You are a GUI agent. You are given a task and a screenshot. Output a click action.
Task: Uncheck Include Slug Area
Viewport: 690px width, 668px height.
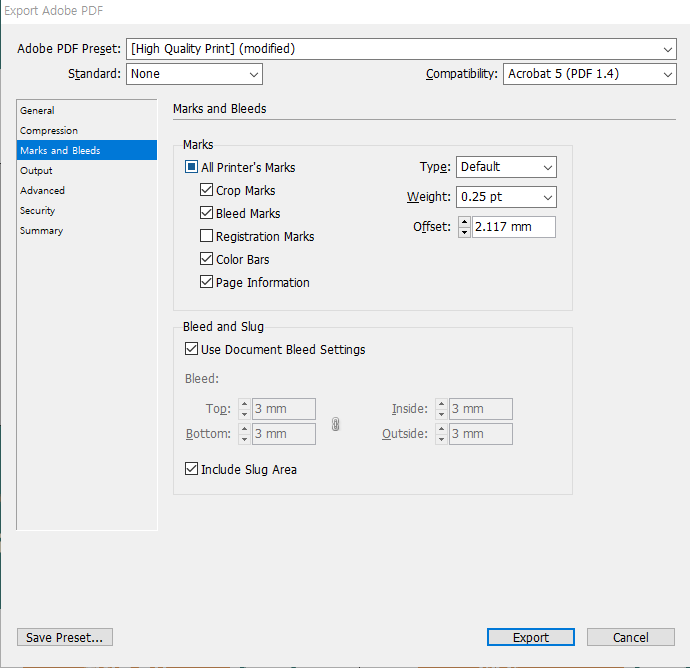tap(191, 469)
